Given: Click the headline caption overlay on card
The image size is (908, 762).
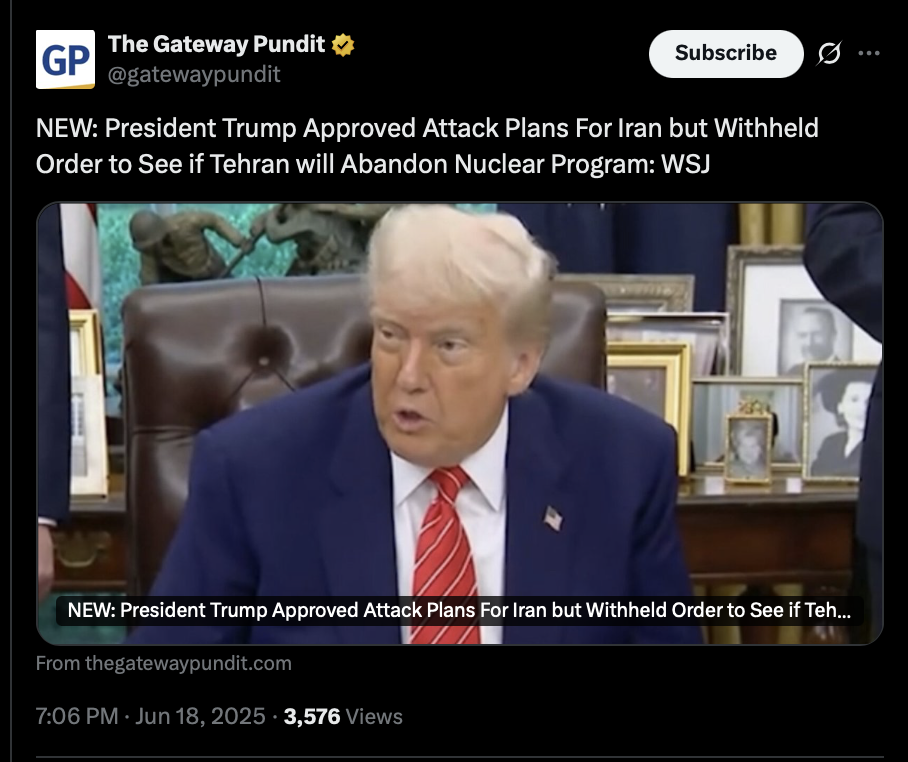Looking at the screenshot, I should coord(459,610).
